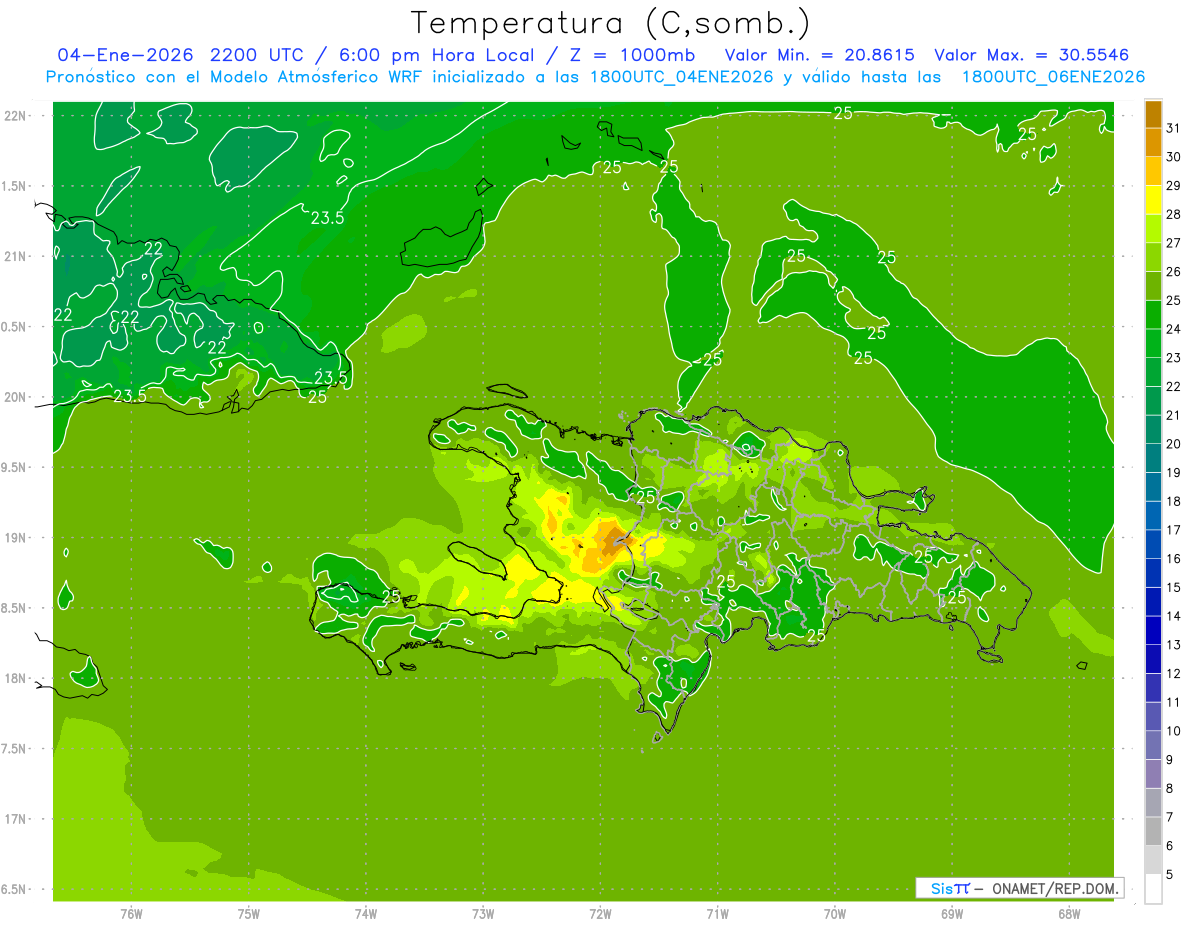Click the color bar label 20
1200x927 pixels.
tap(1174, 443)
